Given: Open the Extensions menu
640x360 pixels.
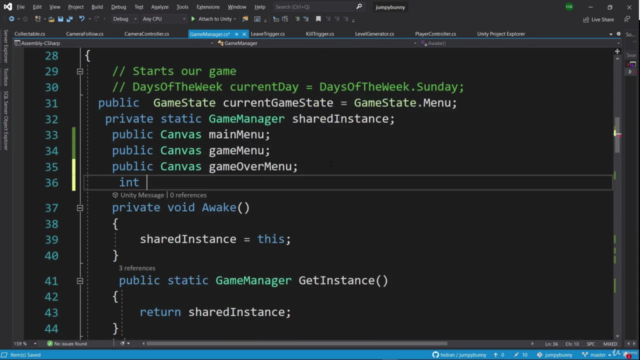Looking at the screenshot, I should (x=208, y=7).
